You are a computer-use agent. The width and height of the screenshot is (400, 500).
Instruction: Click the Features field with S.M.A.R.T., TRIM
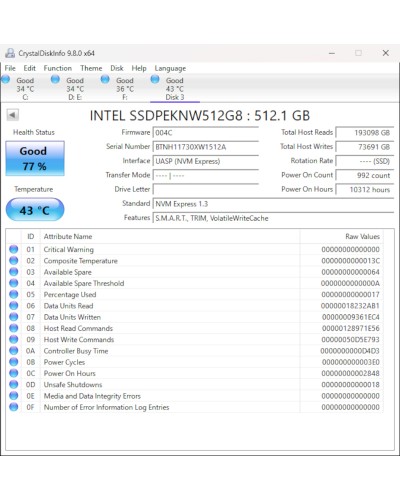tap(273, 218)
